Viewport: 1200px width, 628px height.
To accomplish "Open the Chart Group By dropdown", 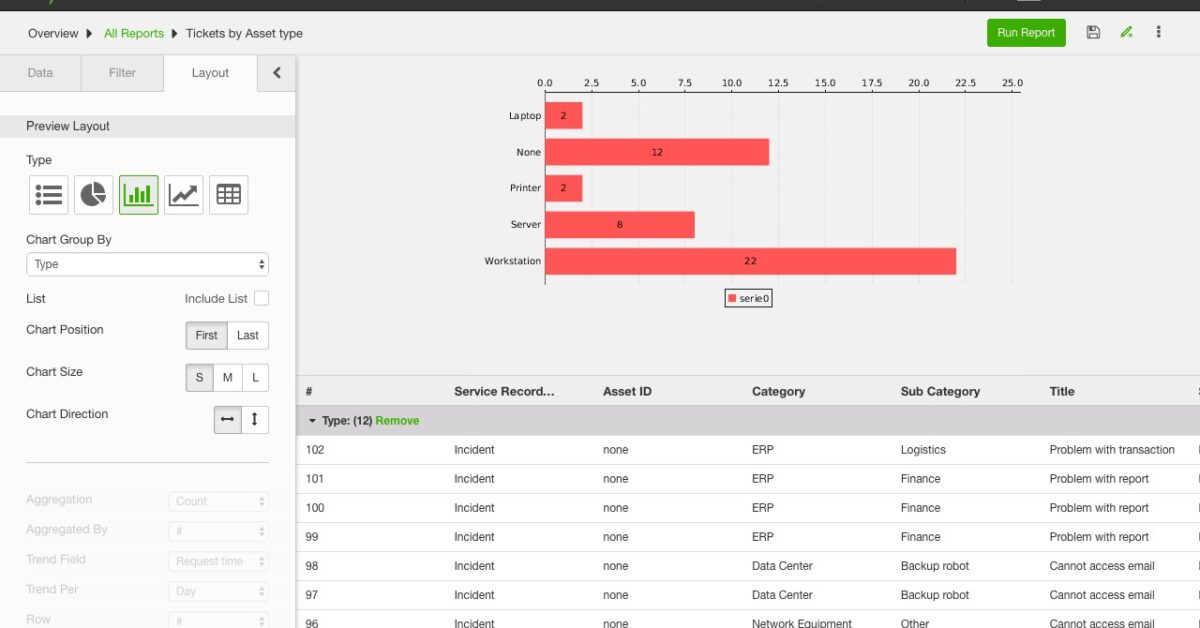I will click(147, 263).
